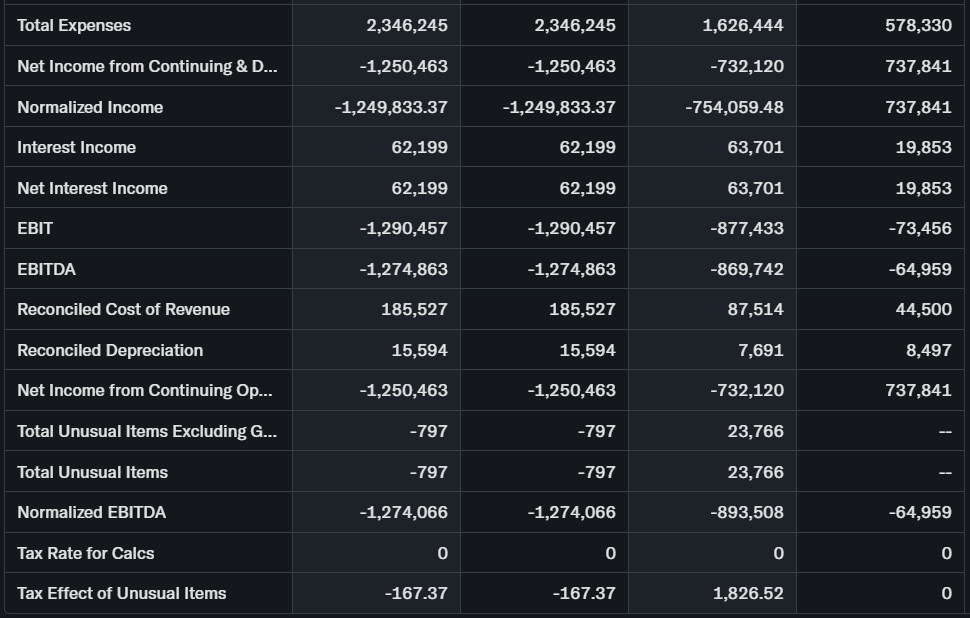Select the 578,330 Total Expenses cell
Screen dimensions: 970x618
click(918, 25)
